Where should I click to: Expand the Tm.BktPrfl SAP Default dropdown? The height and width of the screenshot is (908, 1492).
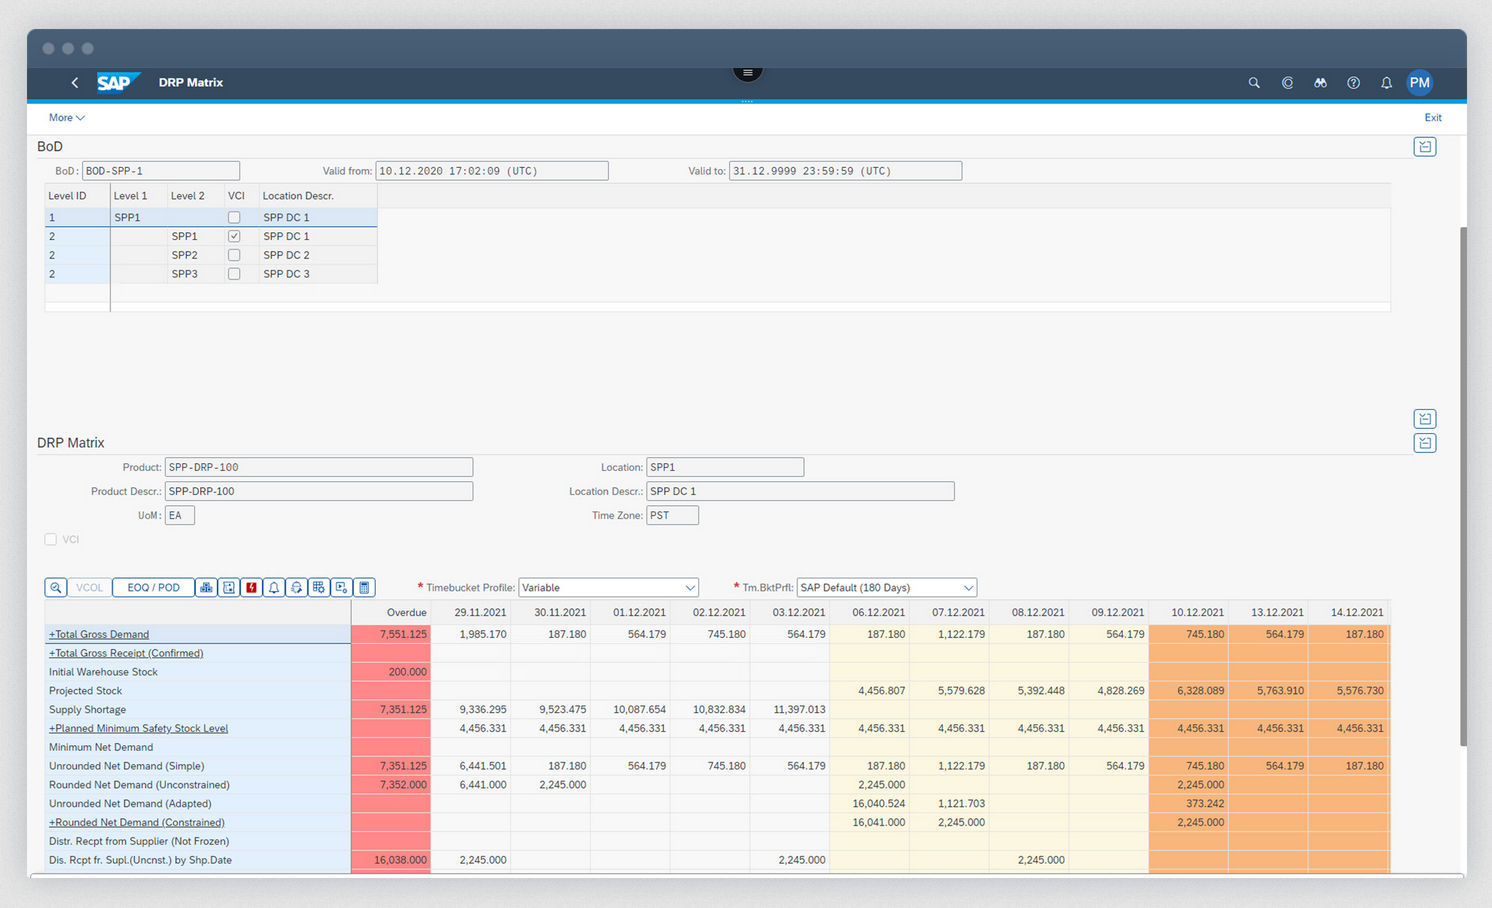pyautogui.click(x=967, y=588)
